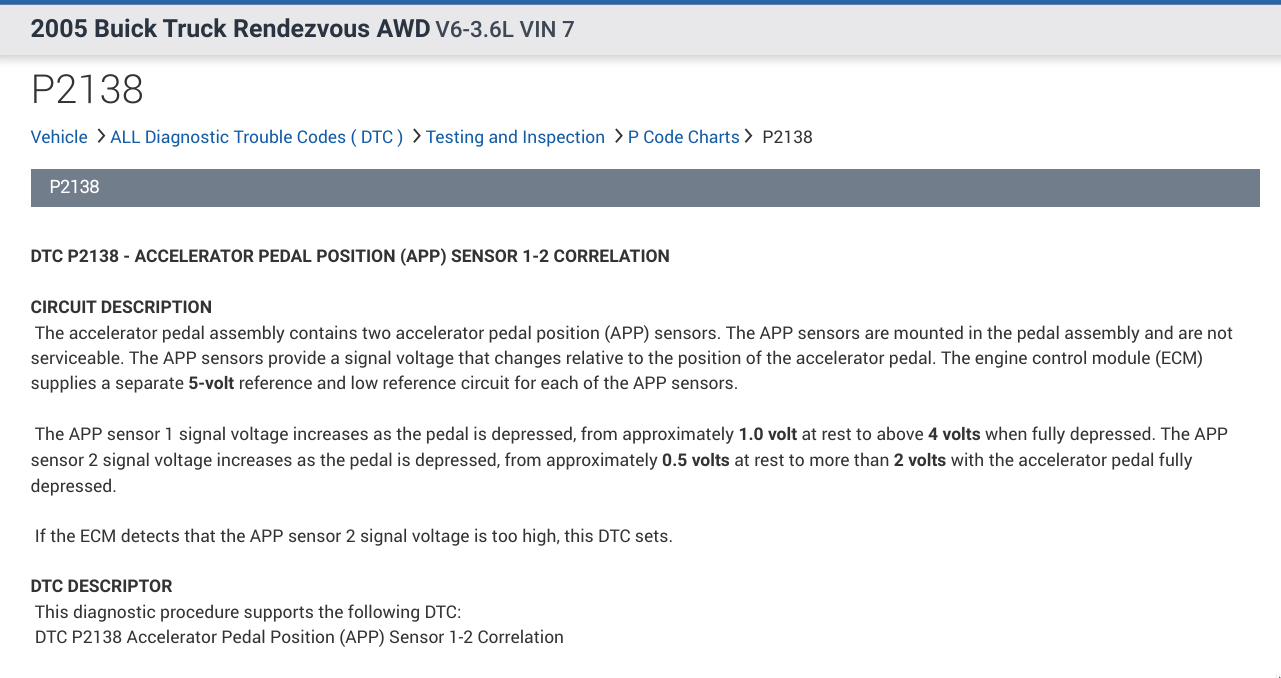Screen dimensions: 1281x678
Task: Click the 2005 Buick Truck Rendezvous AWD title
Action: [x=230, y=28]
